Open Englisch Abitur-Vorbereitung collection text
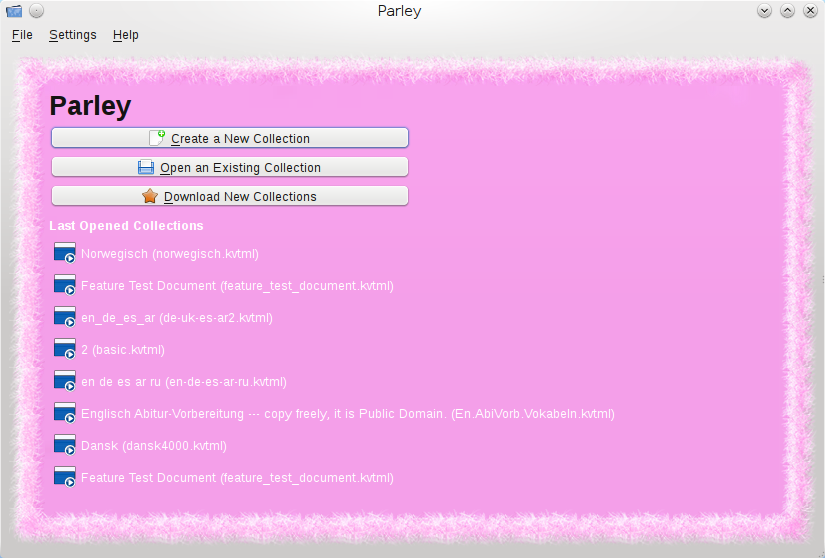Viewport: 825px width, 558px height. tap(348, 414)
